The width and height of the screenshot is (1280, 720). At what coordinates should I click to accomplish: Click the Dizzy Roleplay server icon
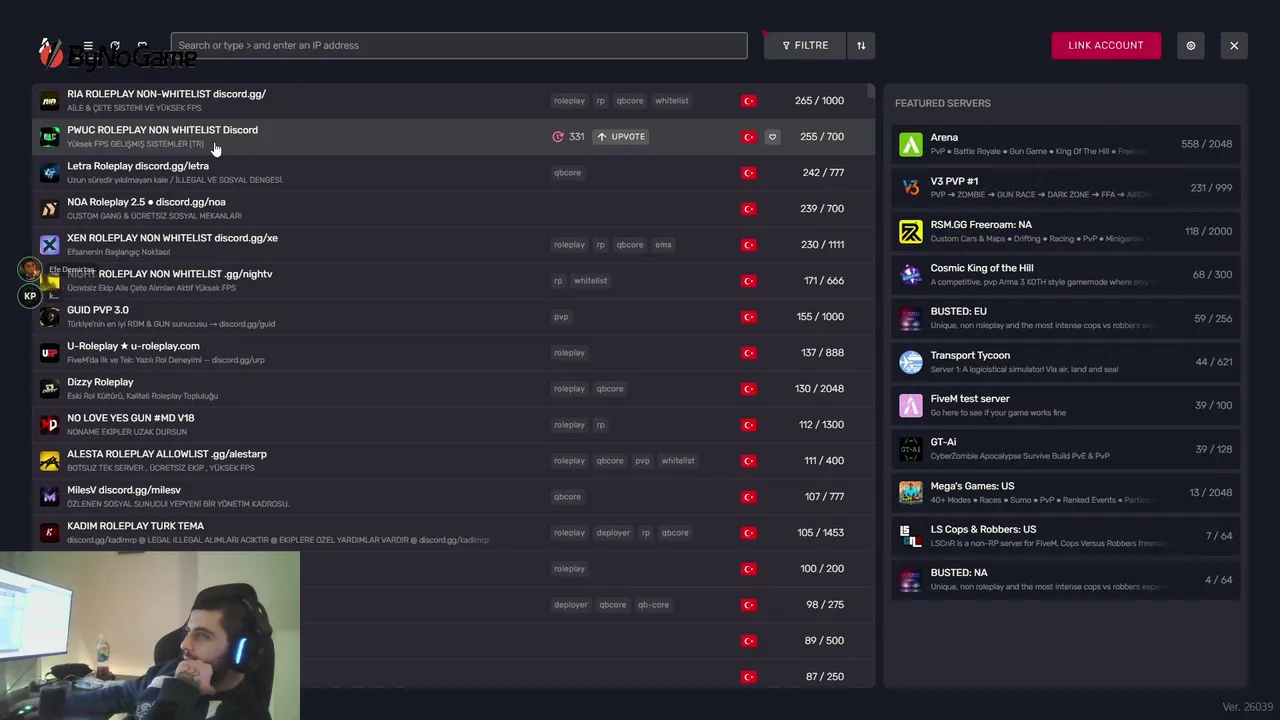click(x=49, y=389)
